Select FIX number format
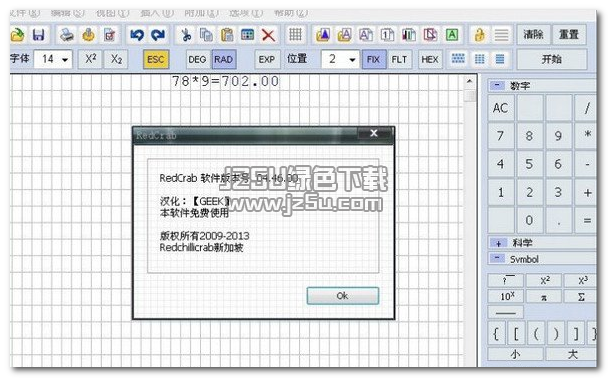 pyautogui.click(x=373, y=59)
